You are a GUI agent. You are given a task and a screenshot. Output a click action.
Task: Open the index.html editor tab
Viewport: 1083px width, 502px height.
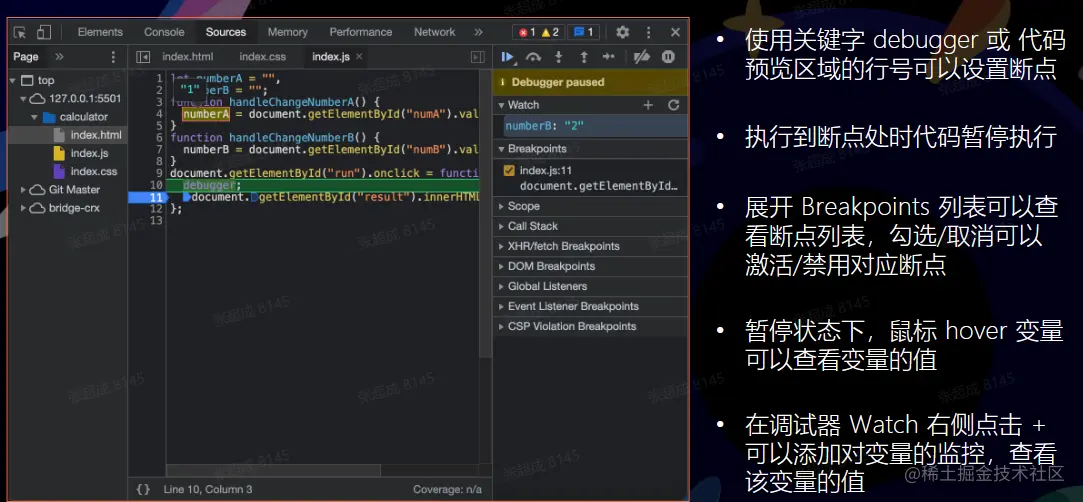point(188,57)
